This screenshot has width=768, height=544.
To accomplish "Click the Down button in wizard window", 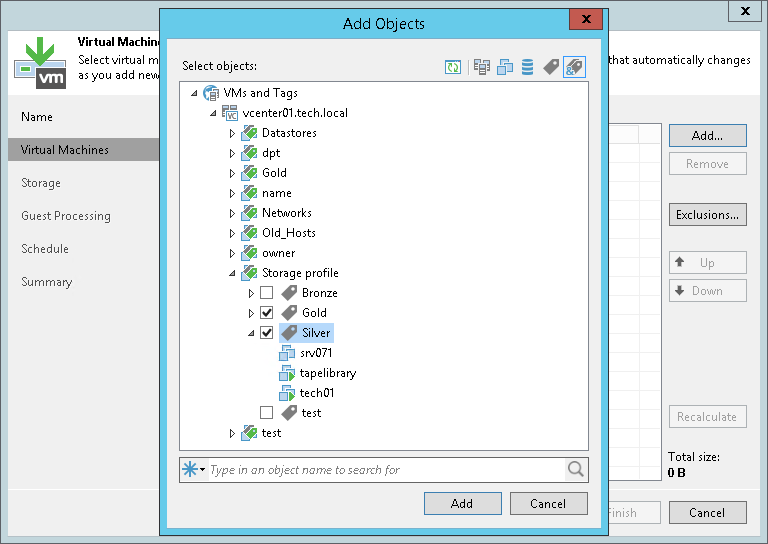I will point(708,291).
